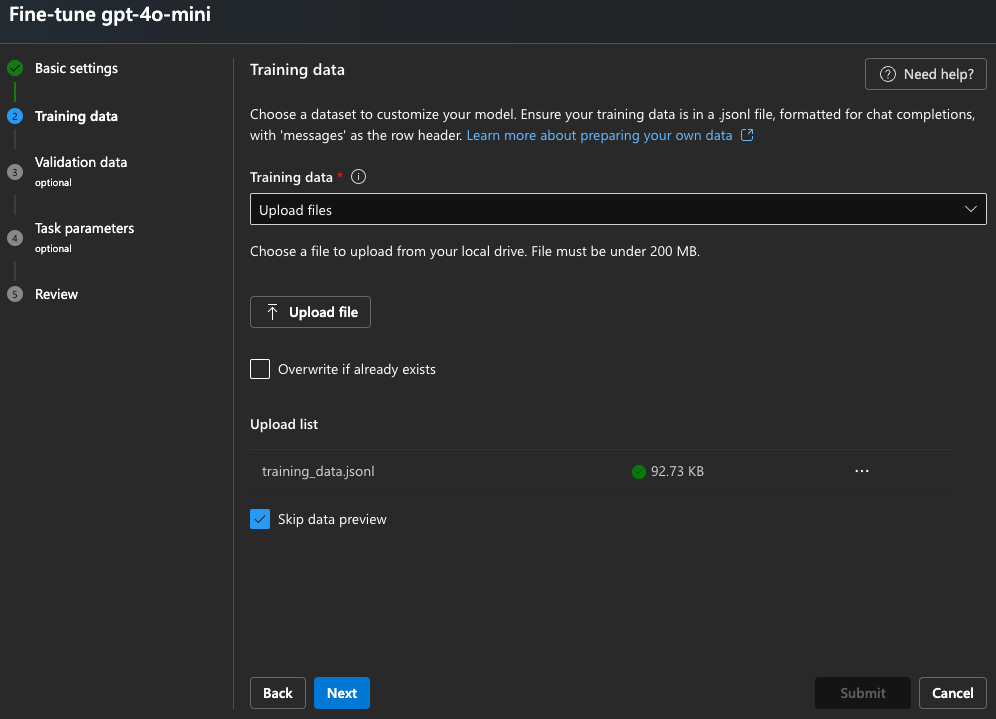
Task: Enable Overwrite if already exists checkbox
Action: (260, 369)
